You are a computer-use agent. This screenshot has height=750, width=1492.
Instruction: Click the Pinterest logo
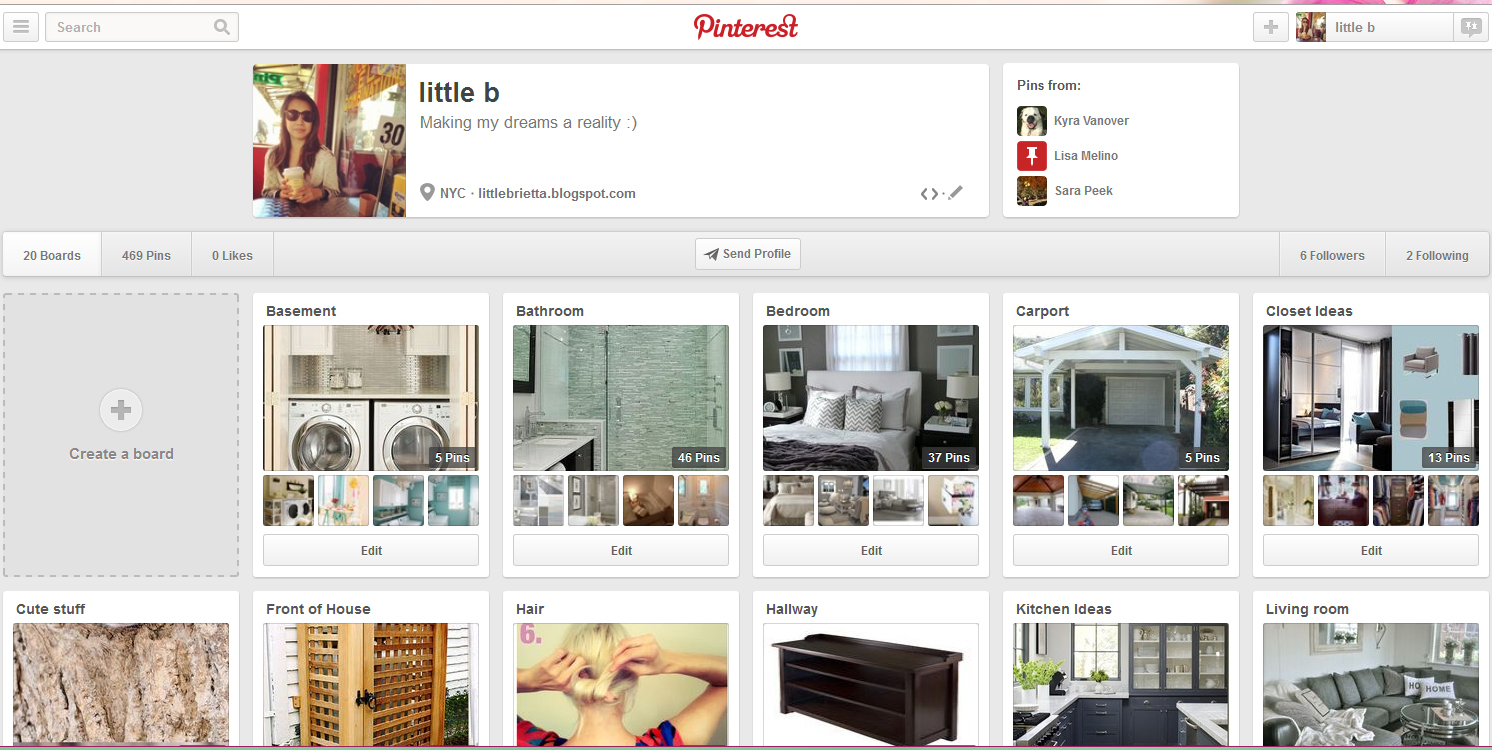pyautogui.click(x=746, y=26)
